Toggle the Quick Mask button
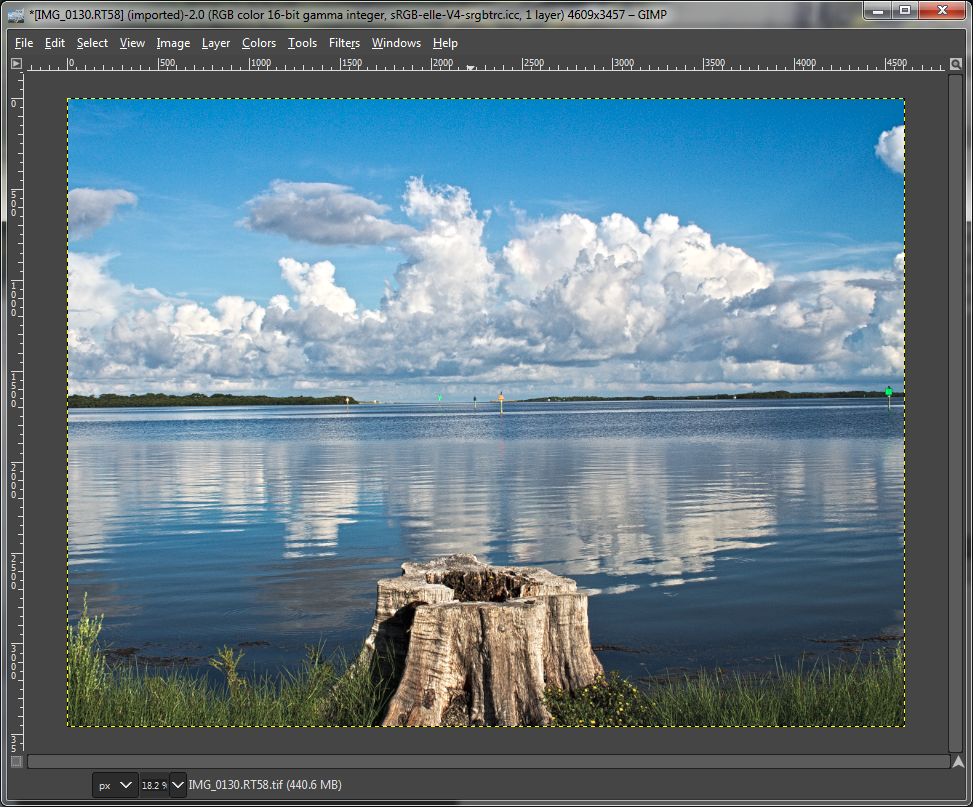The width and height of the screenshot is (978, 812). 16,761
